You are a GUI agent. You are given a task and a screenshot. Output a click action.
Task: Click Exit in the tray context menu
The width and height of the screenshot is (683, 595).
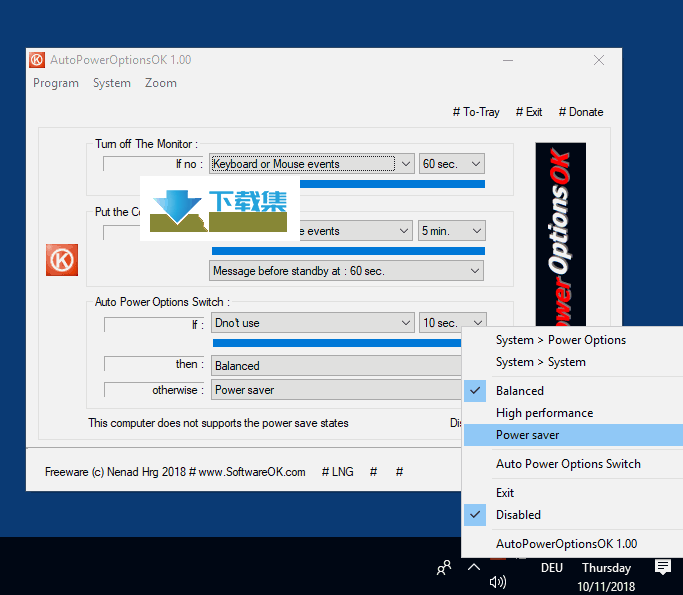pyautogui.click(x=573, y=493)
